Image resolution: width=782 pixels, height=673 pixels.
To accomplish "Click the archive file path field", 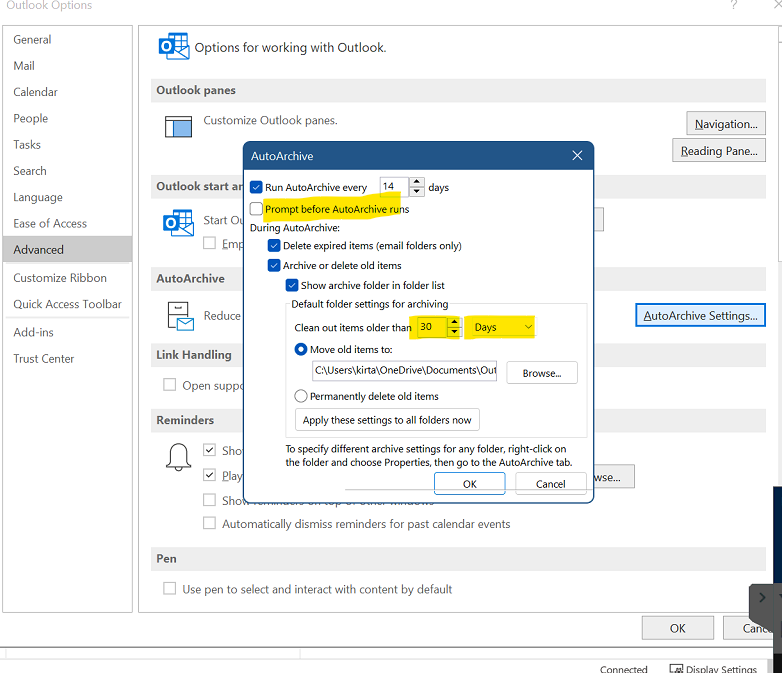I will pyautogui.click(x=404, y=371).
